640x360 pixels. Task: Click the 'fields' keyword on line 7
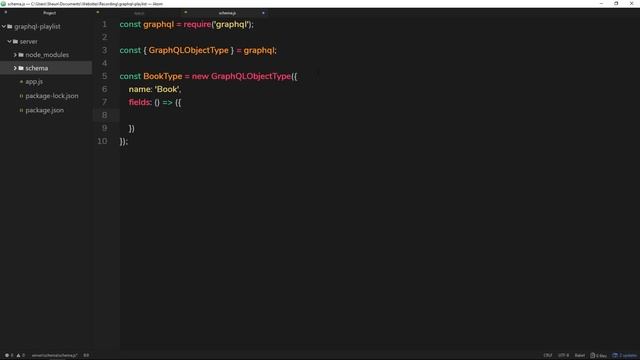click(140, 102)
